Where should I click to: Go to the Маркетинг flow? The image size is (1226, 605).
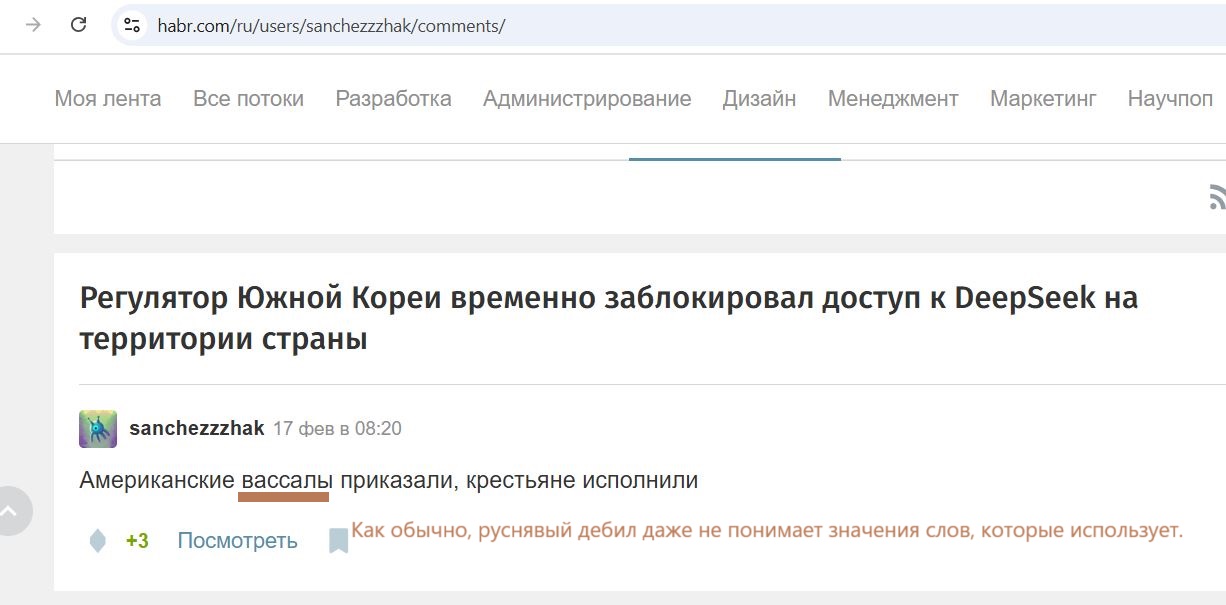[1043, 99]
